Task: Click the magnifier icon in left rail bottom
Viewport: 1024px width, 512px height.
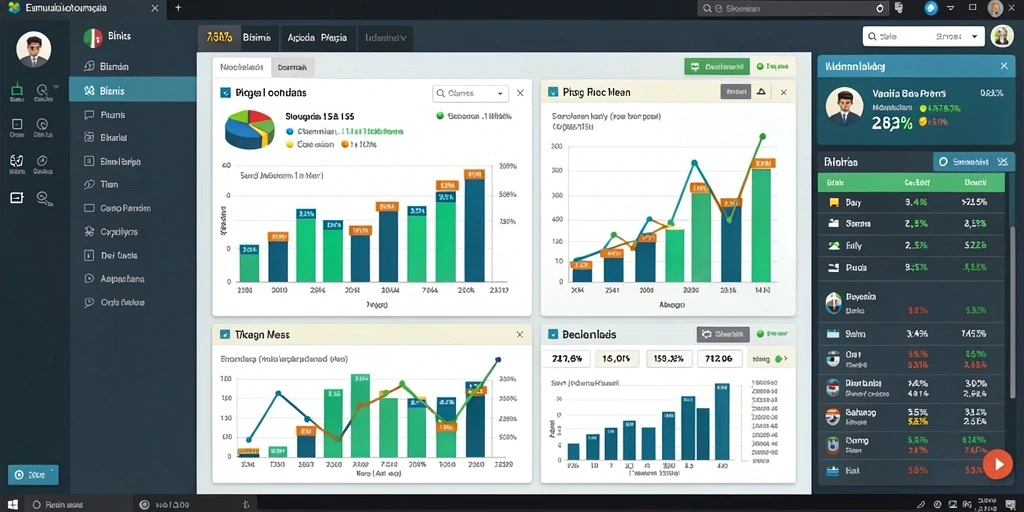Action: point(44,199)
